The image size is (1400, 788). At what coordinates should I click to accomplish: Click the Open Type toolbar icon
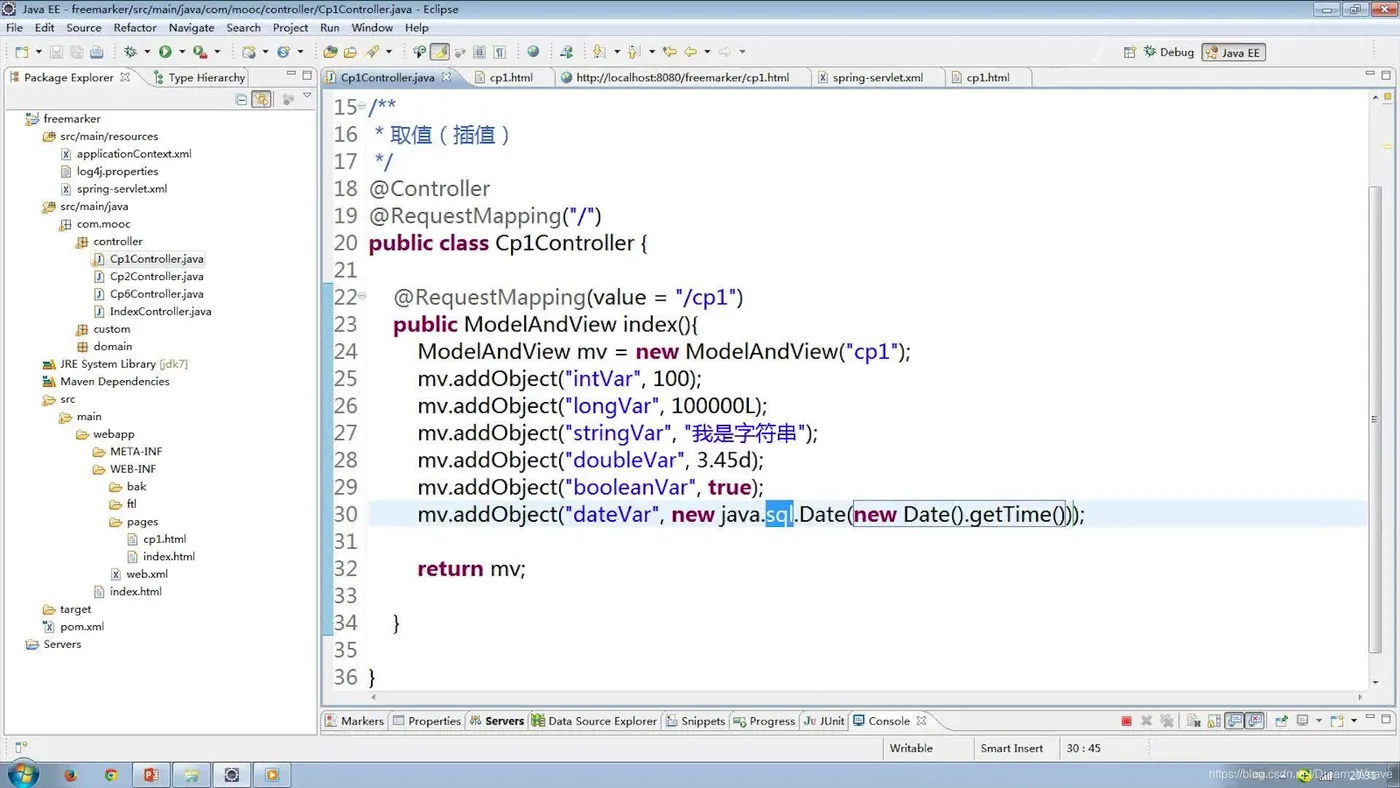[x=330, y=52]
